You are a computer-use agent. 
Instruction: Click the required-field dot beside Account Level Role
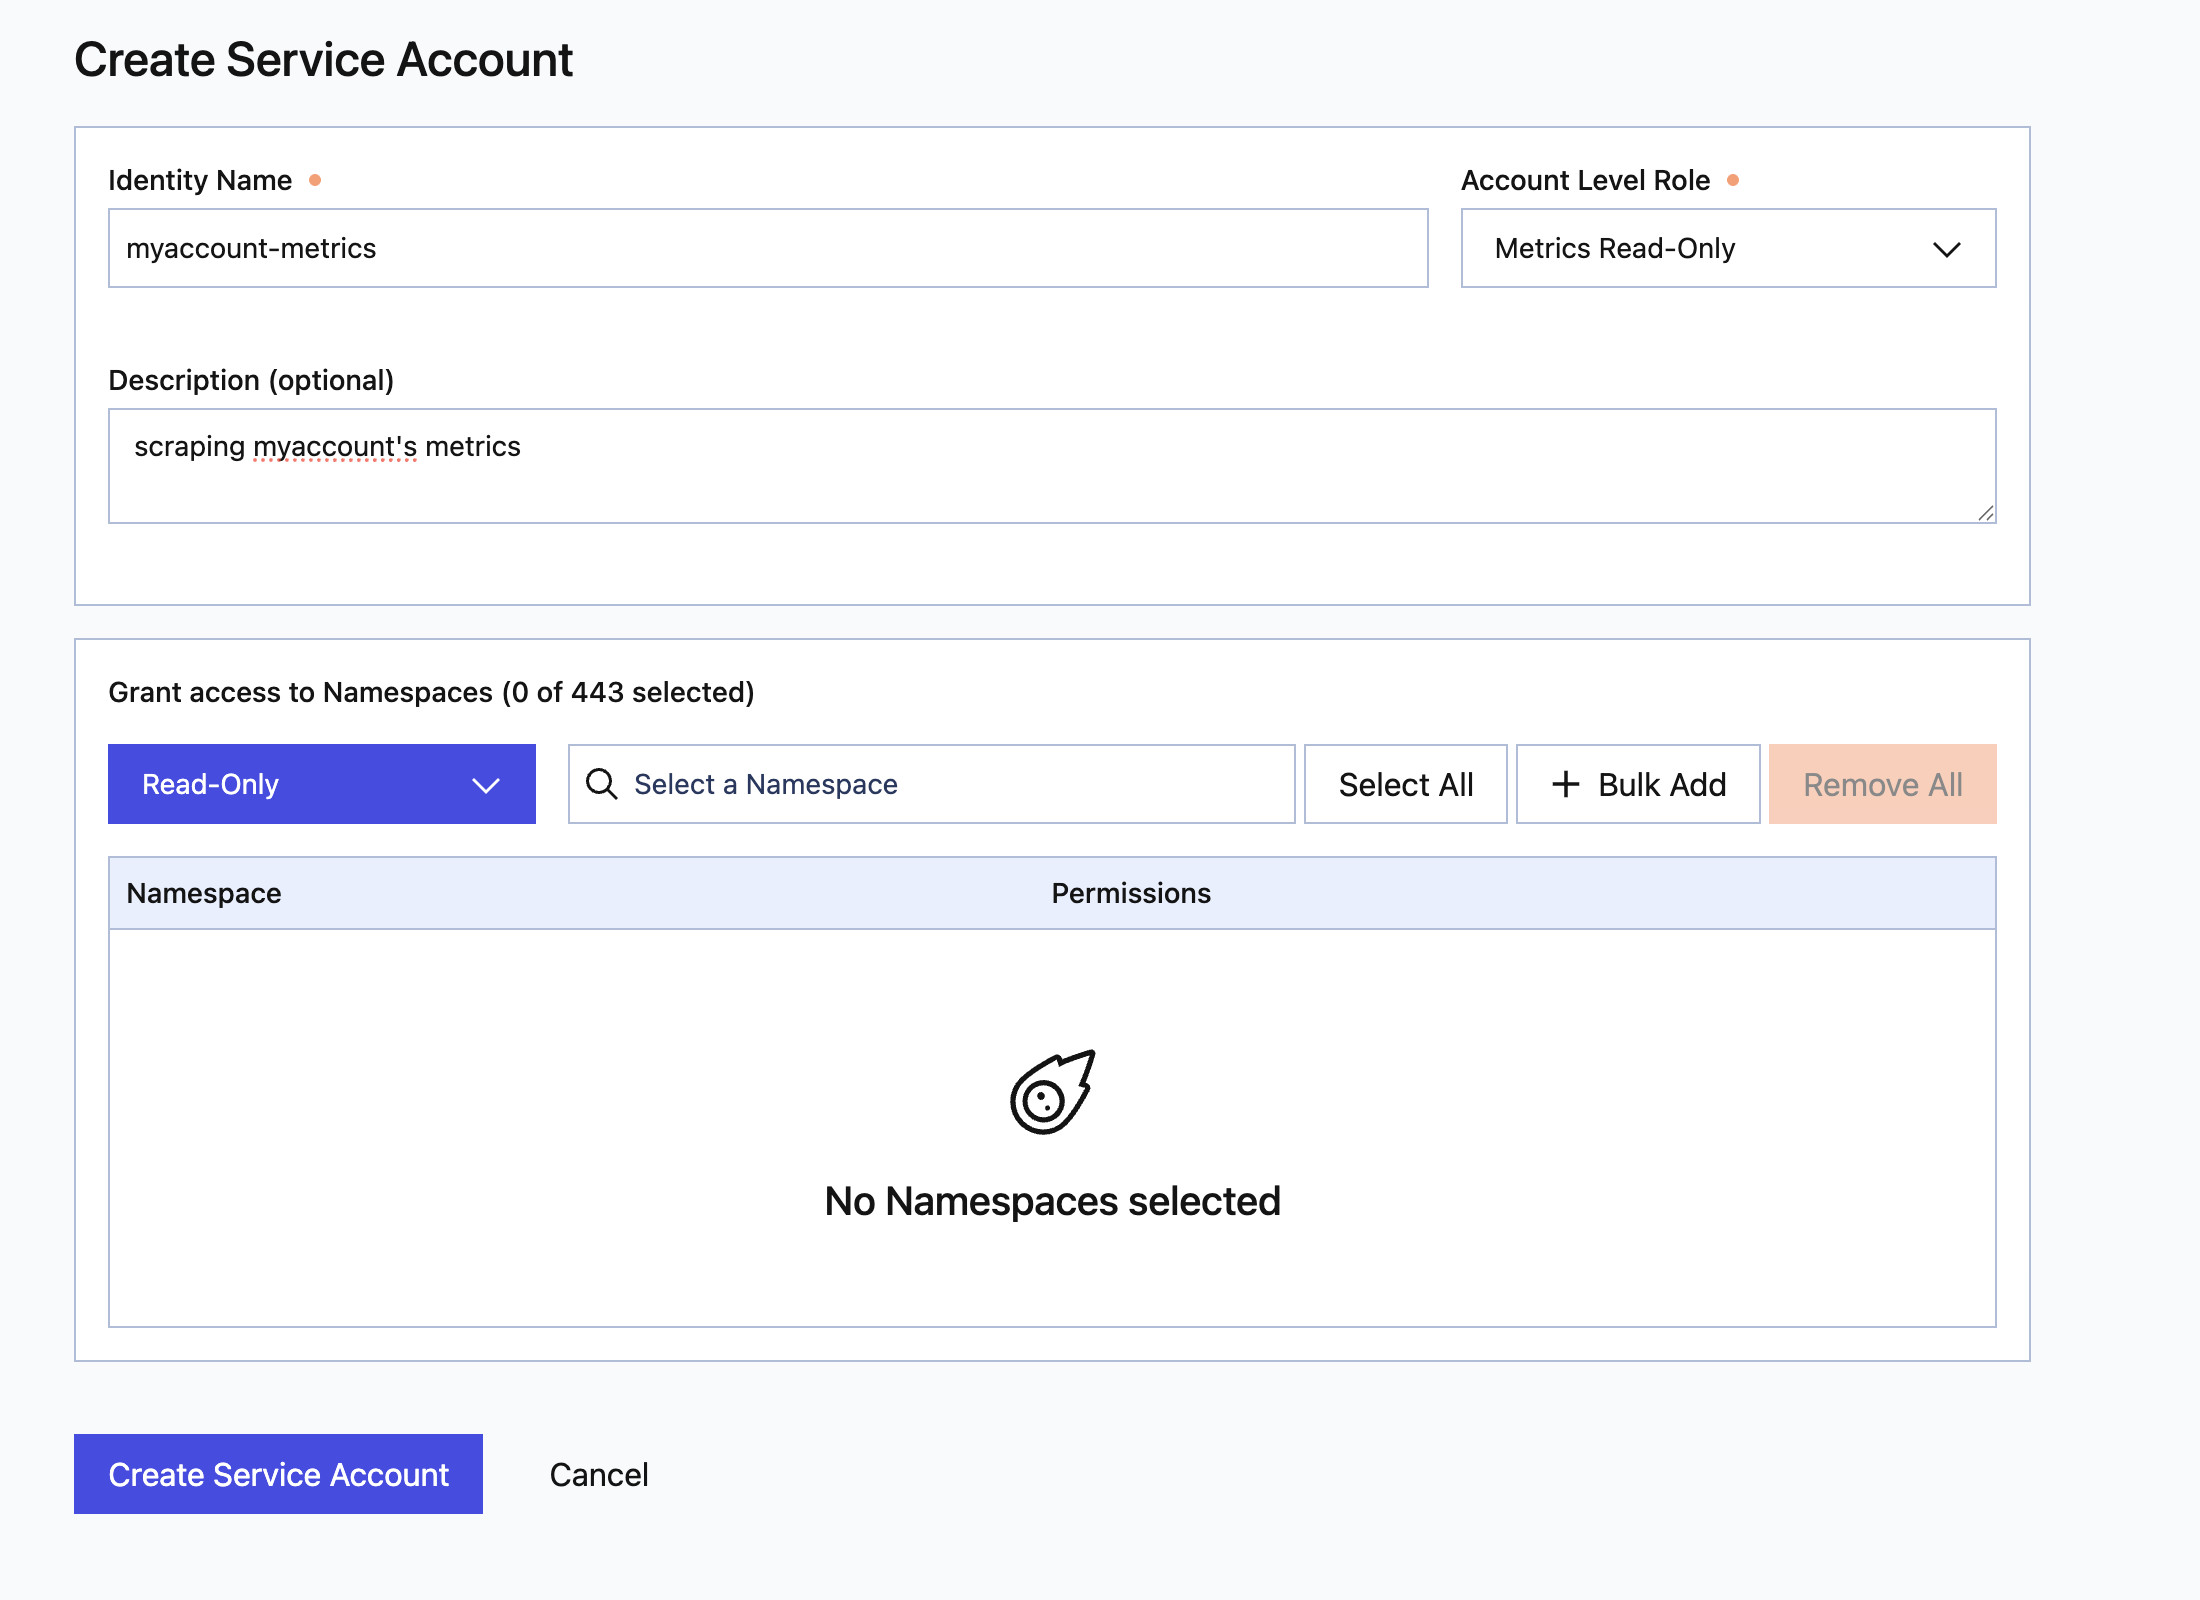coord(1735,180)
